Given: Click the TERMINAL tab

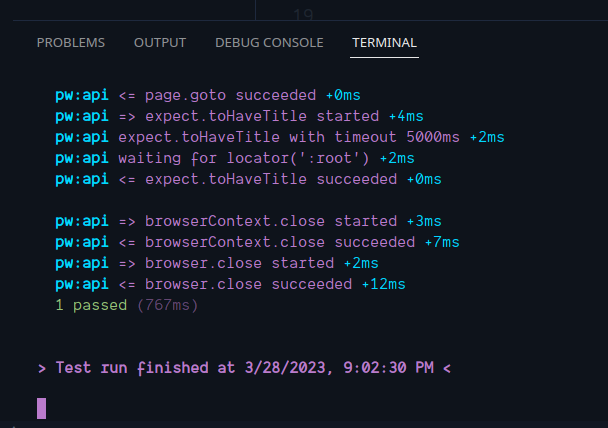Looking at the screenshot, I should (384, 43).
